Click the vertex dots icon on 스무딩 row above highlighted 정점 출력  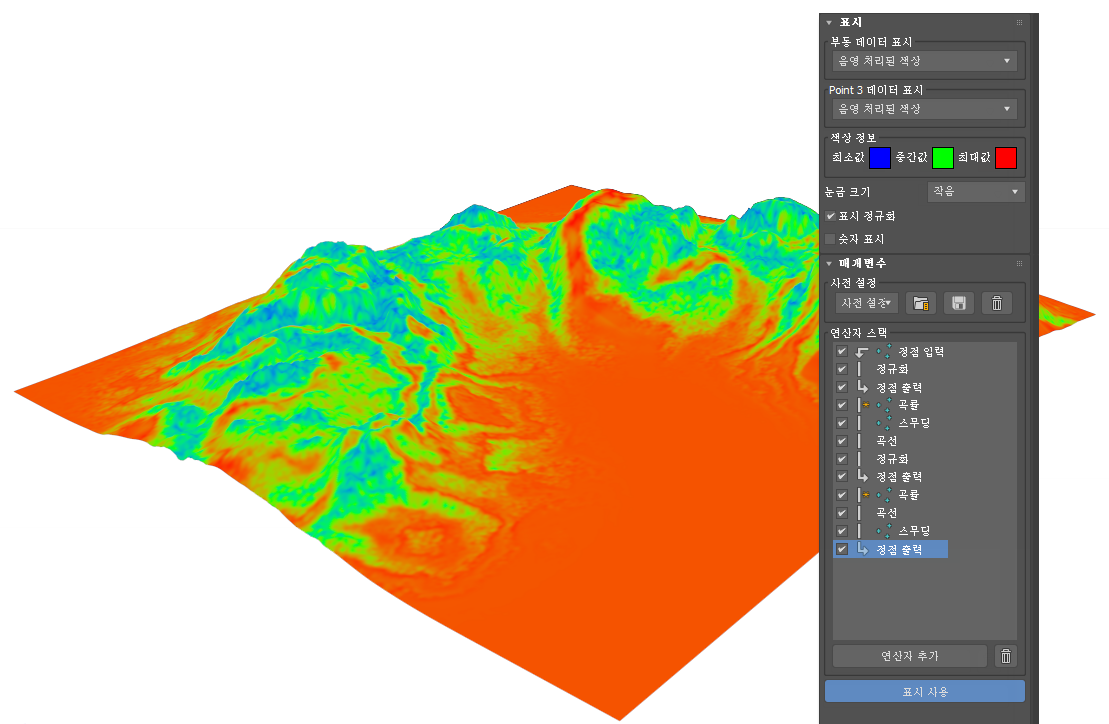884,531
